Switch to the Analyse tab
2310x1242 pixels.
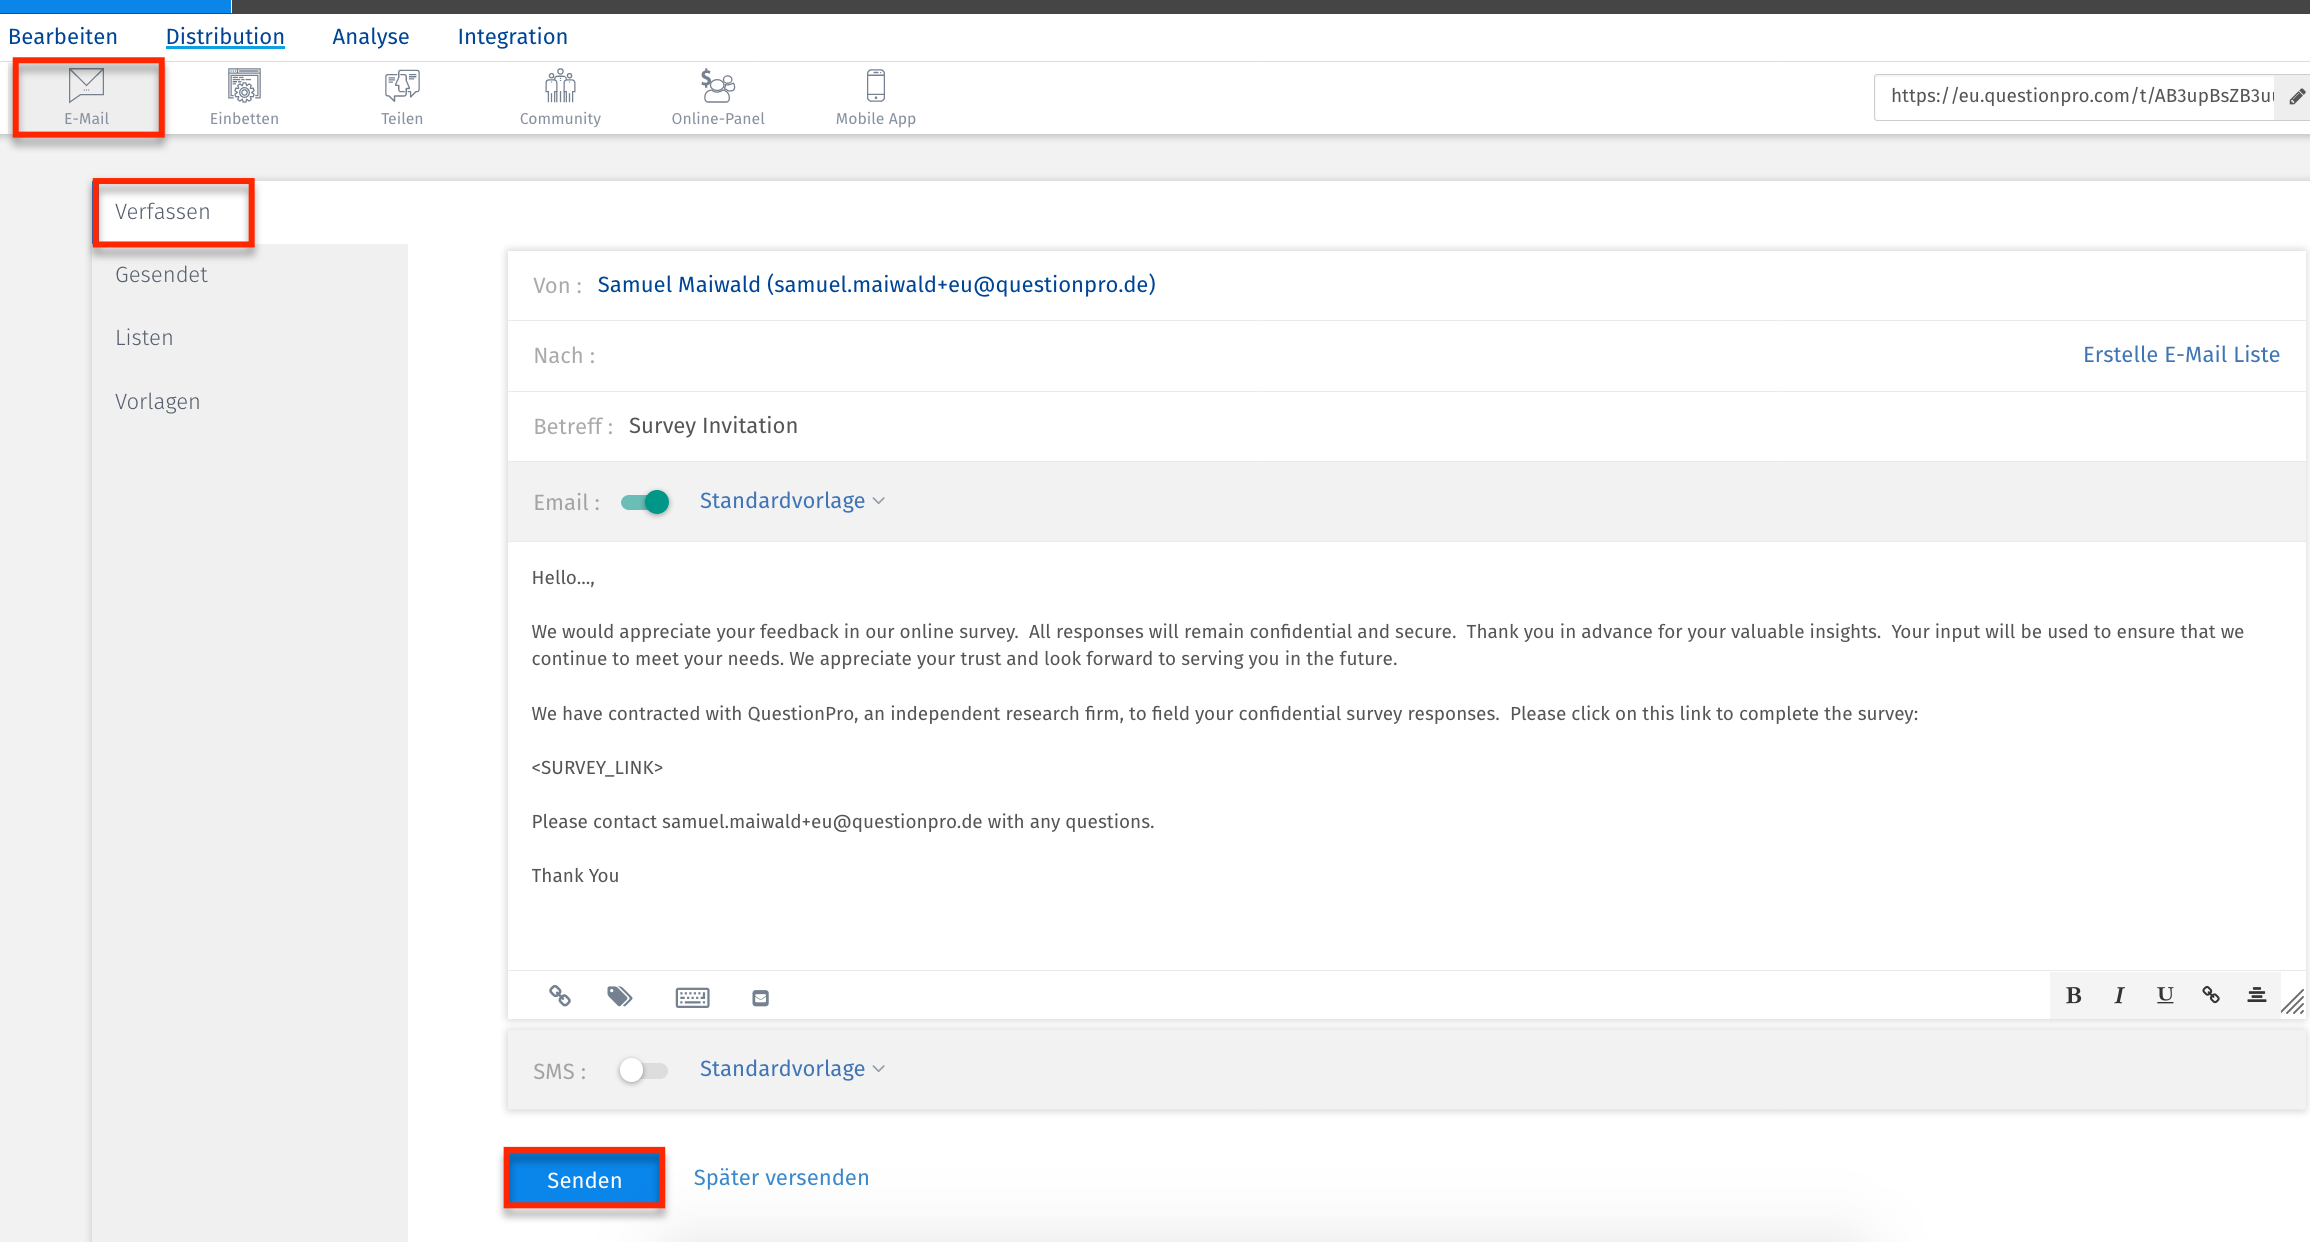[x=370, y=37]
